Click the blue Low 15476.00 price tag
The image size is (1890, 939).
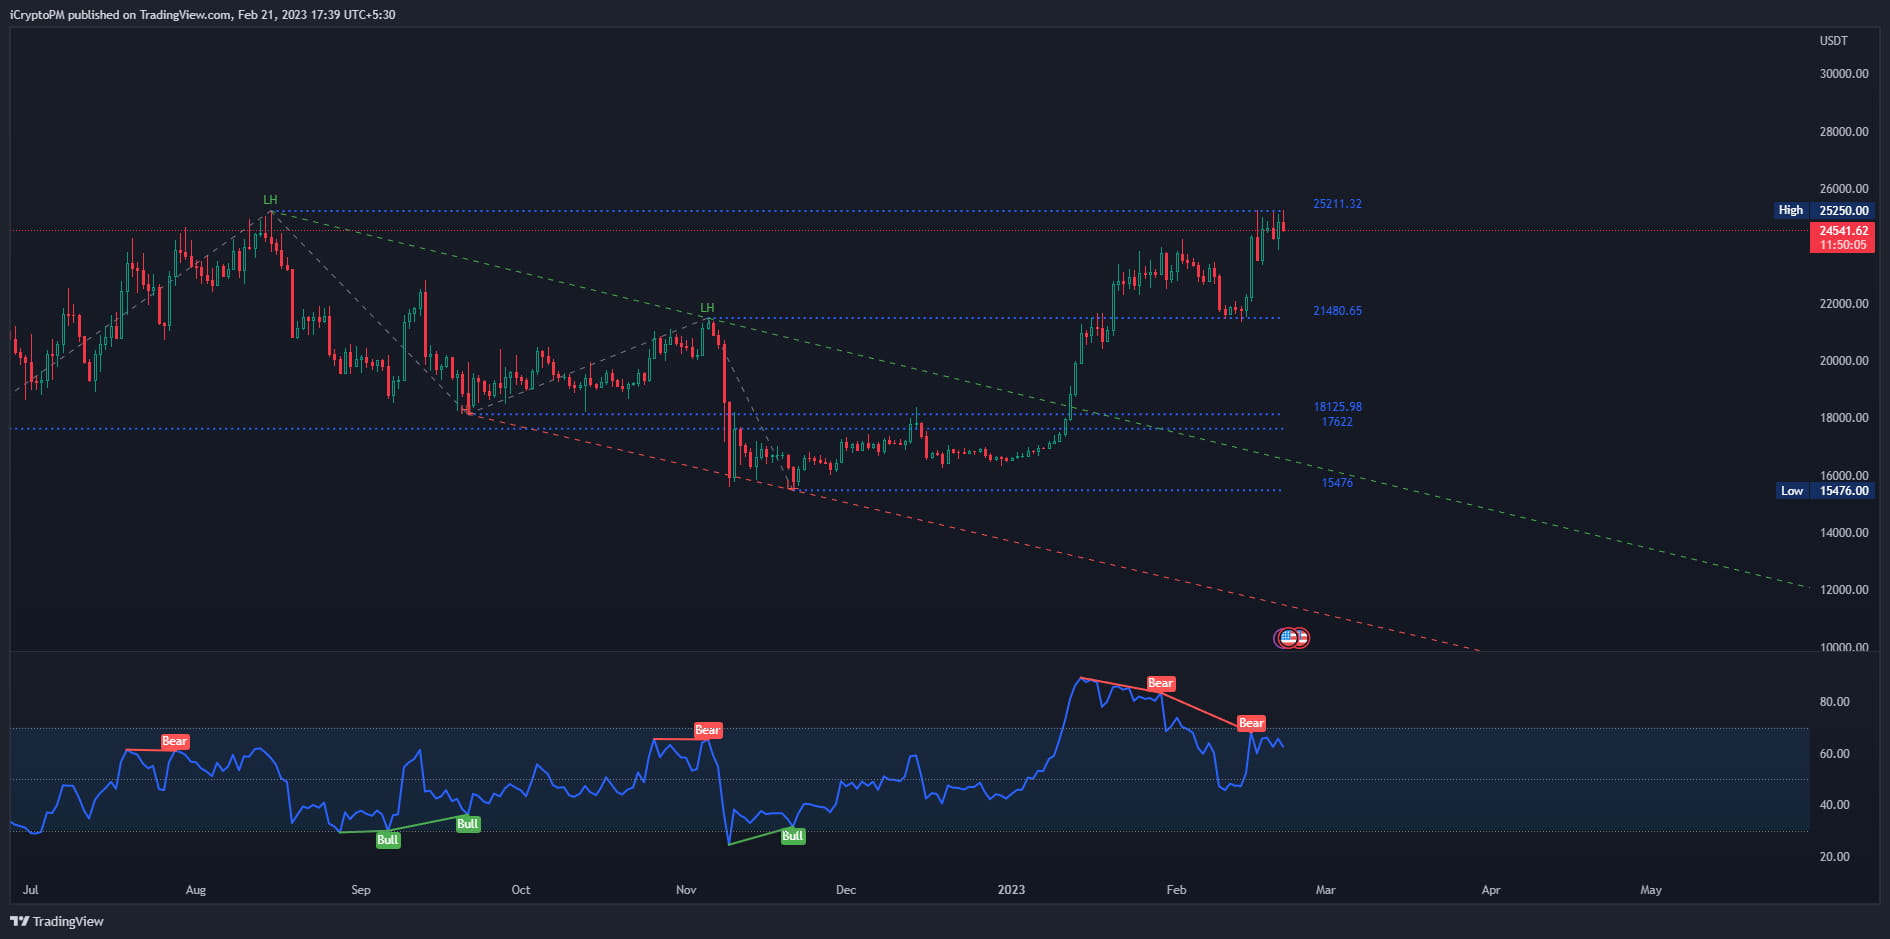pos(1827,491)
